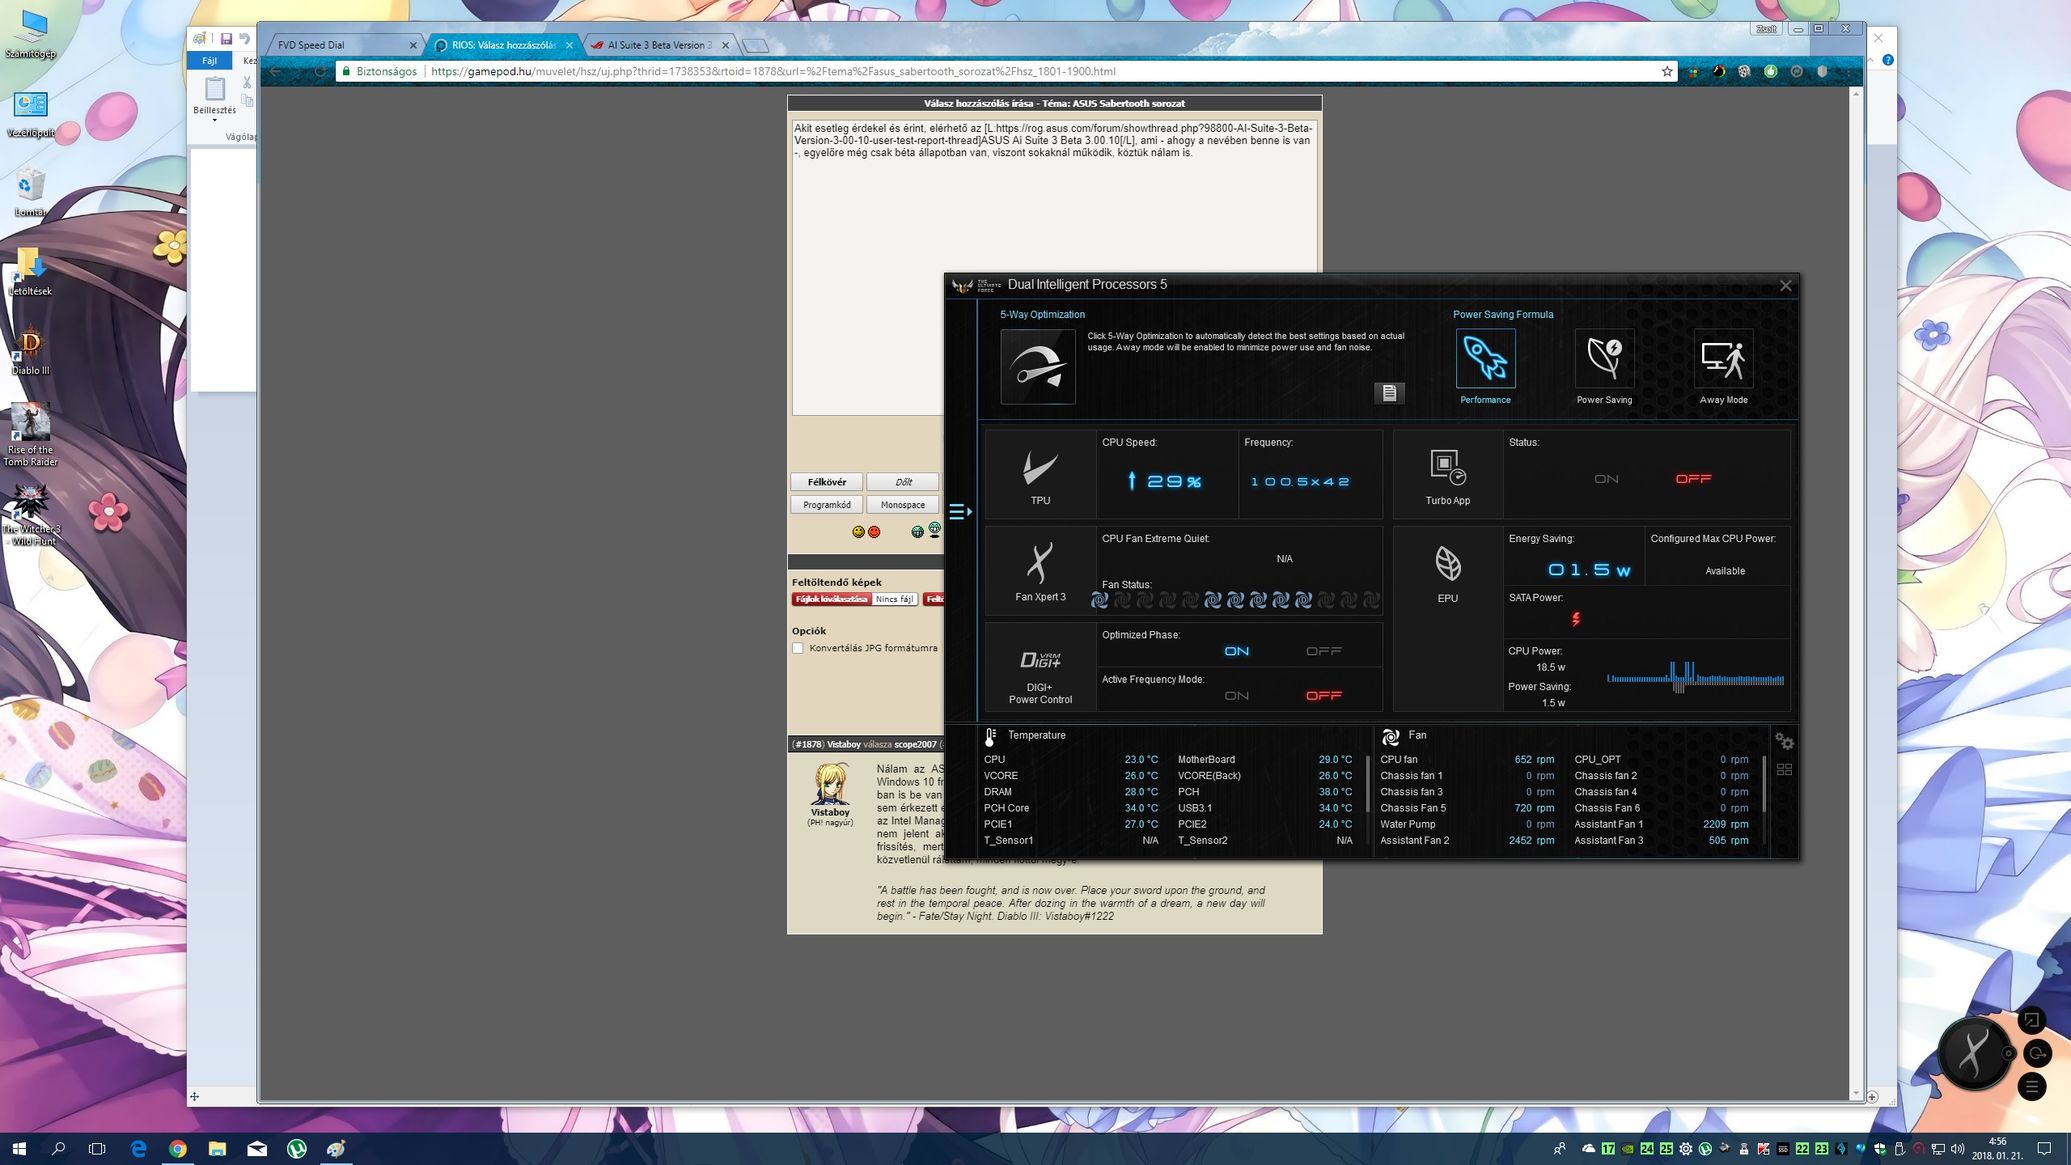Click the Chrome address bar URL
Image resolution: width=2071 pixels, height=1165 pixels.
(773, 71)
